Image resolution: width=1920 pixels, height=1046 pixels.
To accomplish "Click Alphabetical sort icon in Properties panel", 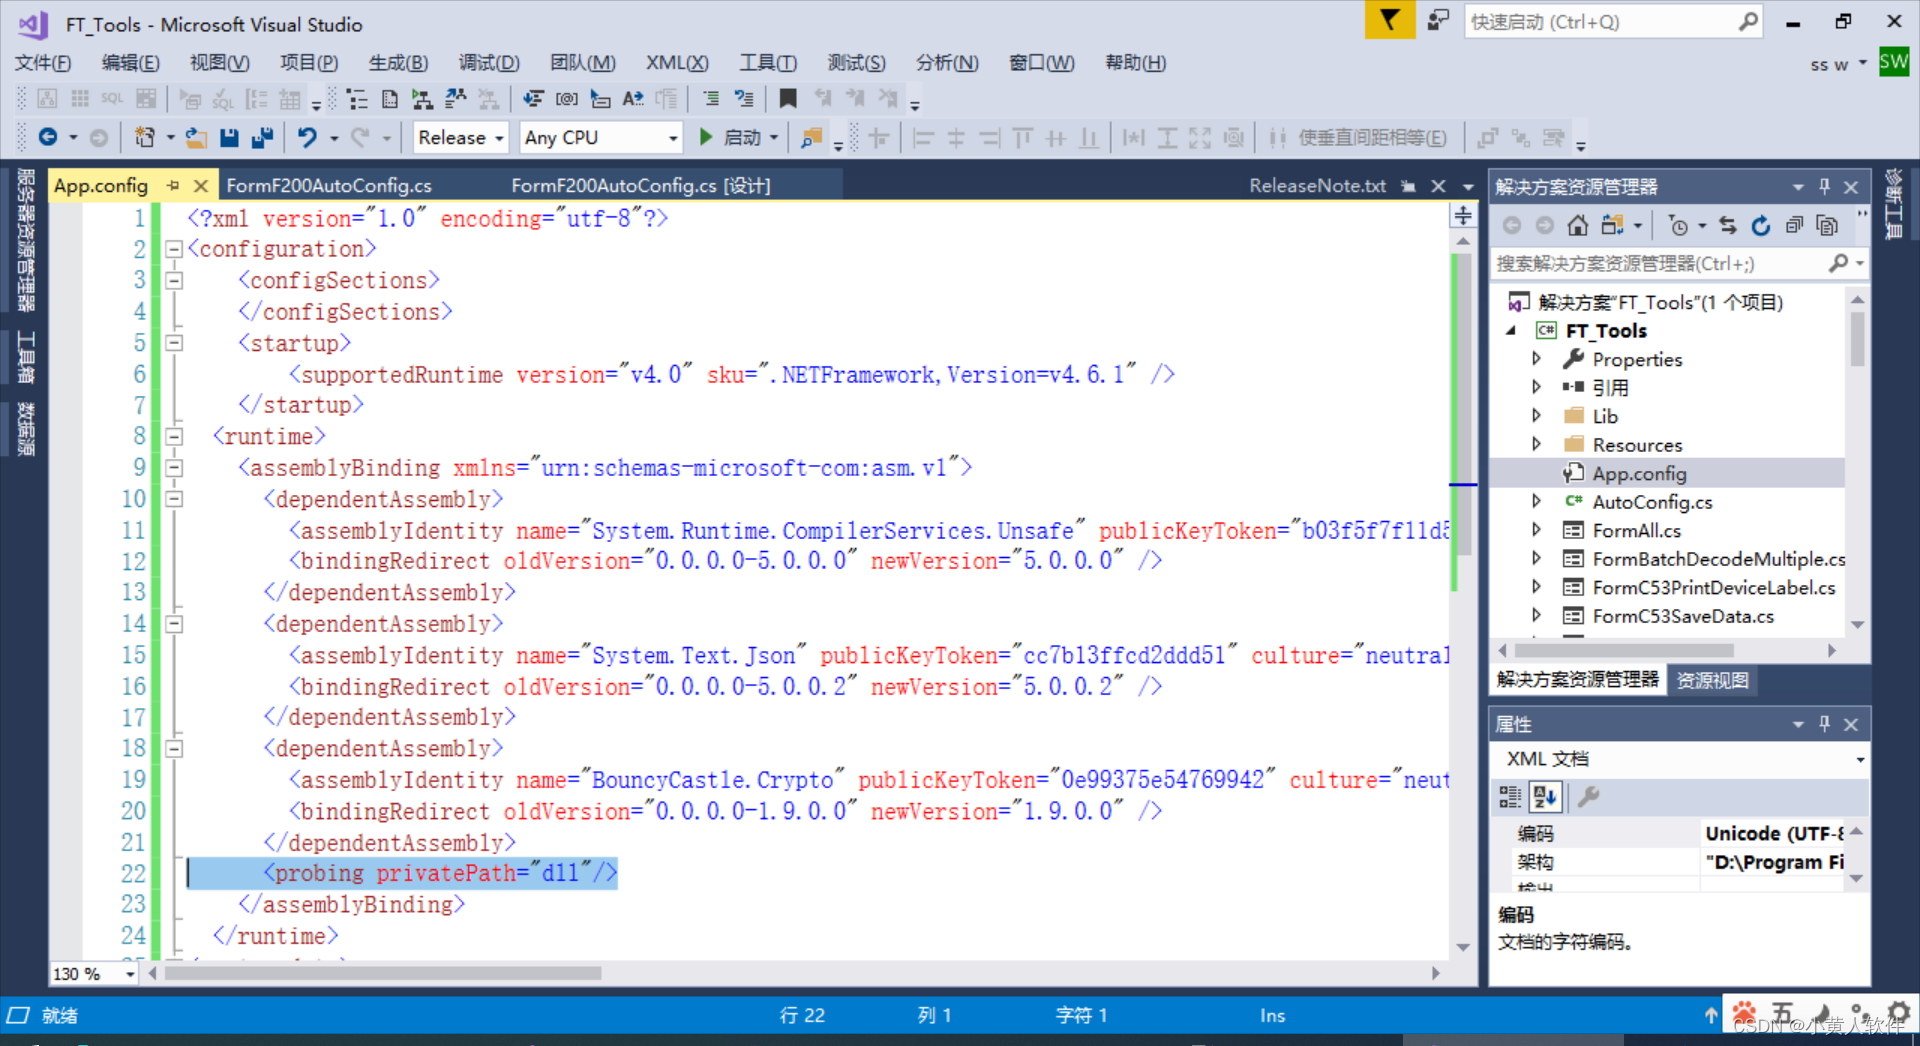I will click(x=1545, y=797).
